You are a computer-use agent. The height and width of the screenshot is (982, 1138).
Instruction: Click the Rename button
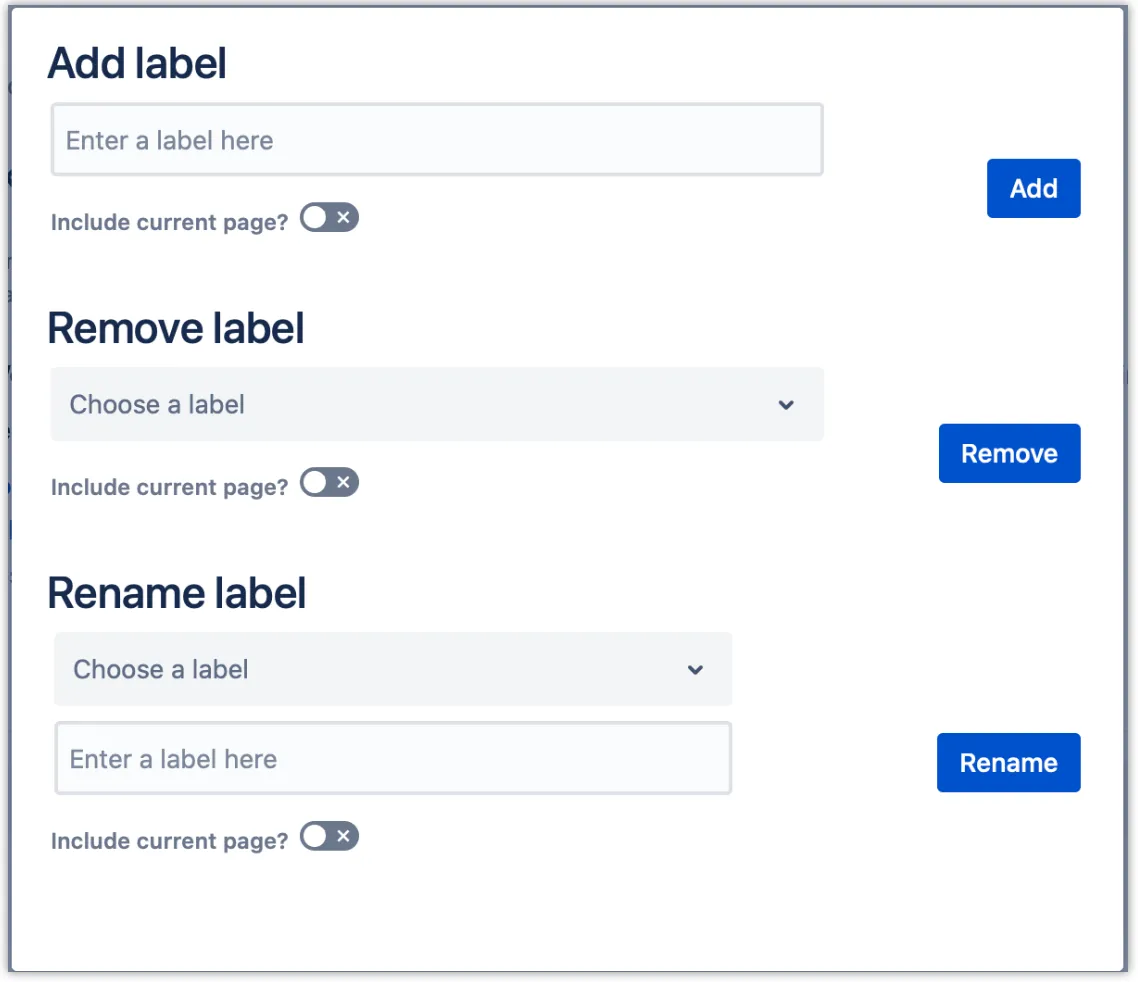[x=1008, y=762]
